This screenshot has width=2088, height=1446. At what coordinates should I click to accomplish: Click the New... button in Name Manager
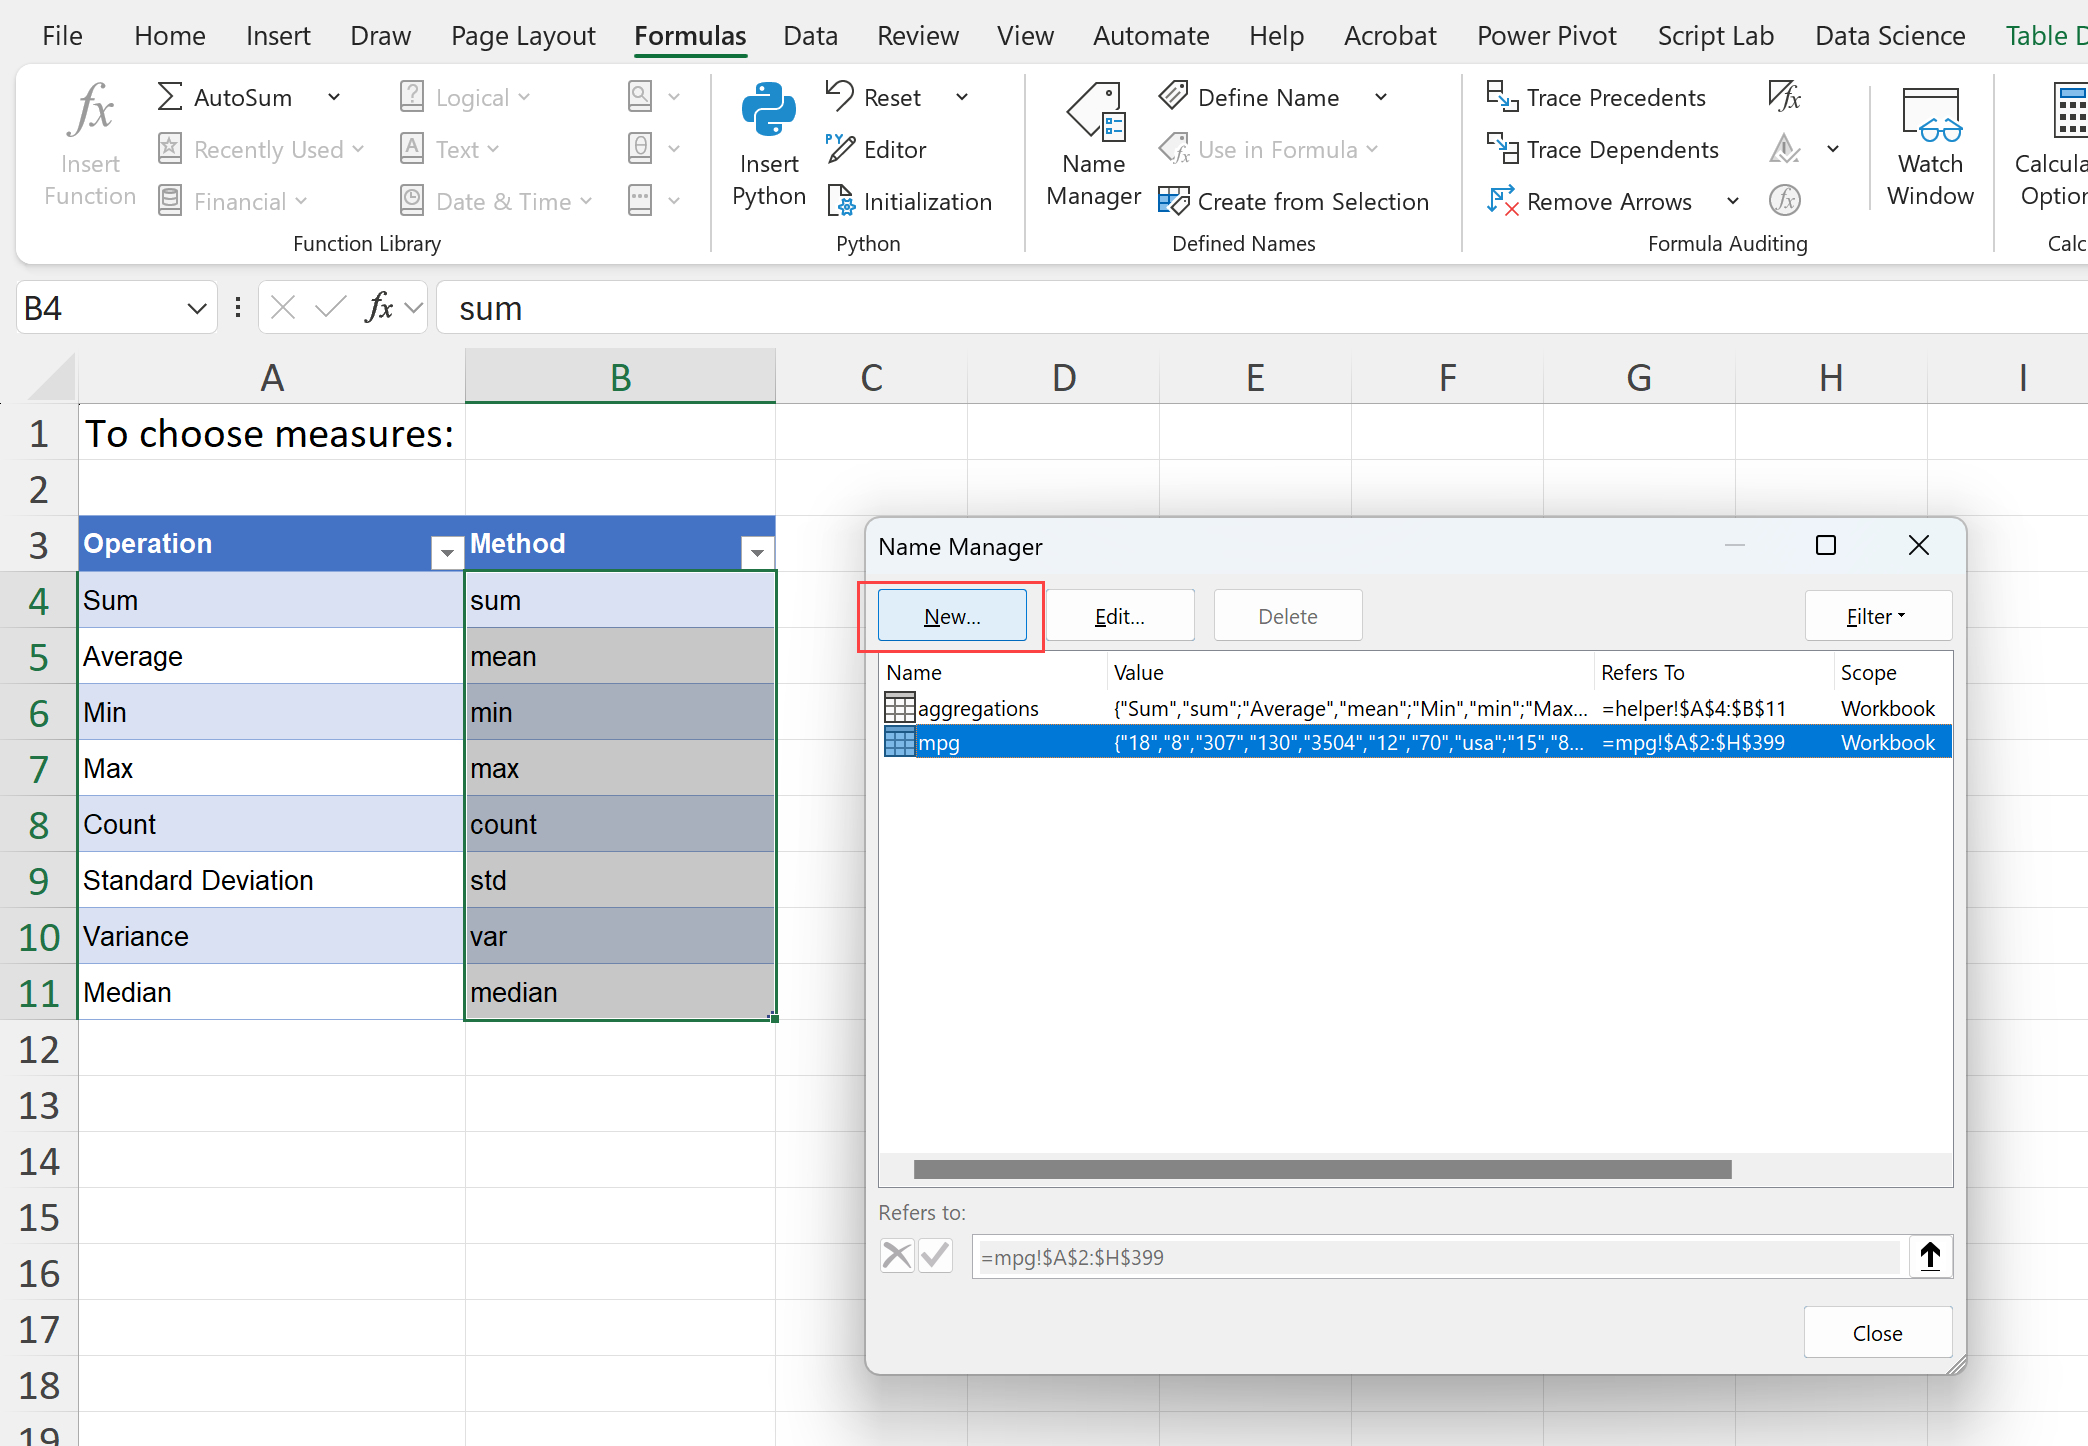pos(952,616)
